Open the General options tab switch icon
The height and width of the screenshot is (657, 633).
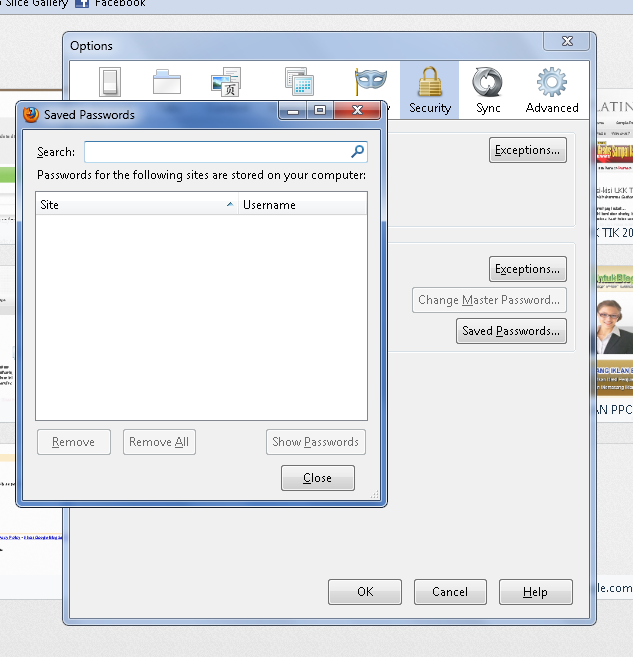[110, 82]
